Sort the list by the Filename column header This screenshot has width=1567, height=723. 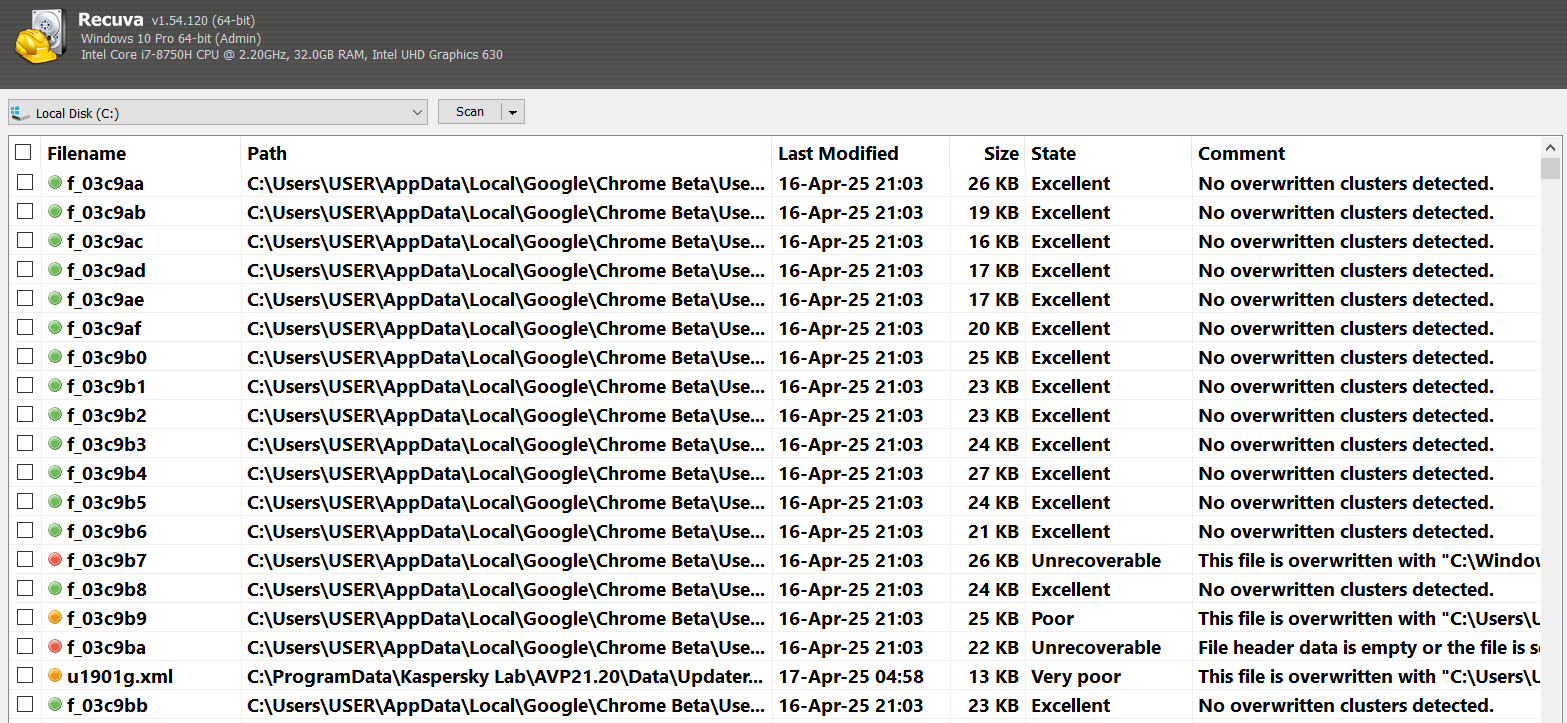click(x=87, y=153)
